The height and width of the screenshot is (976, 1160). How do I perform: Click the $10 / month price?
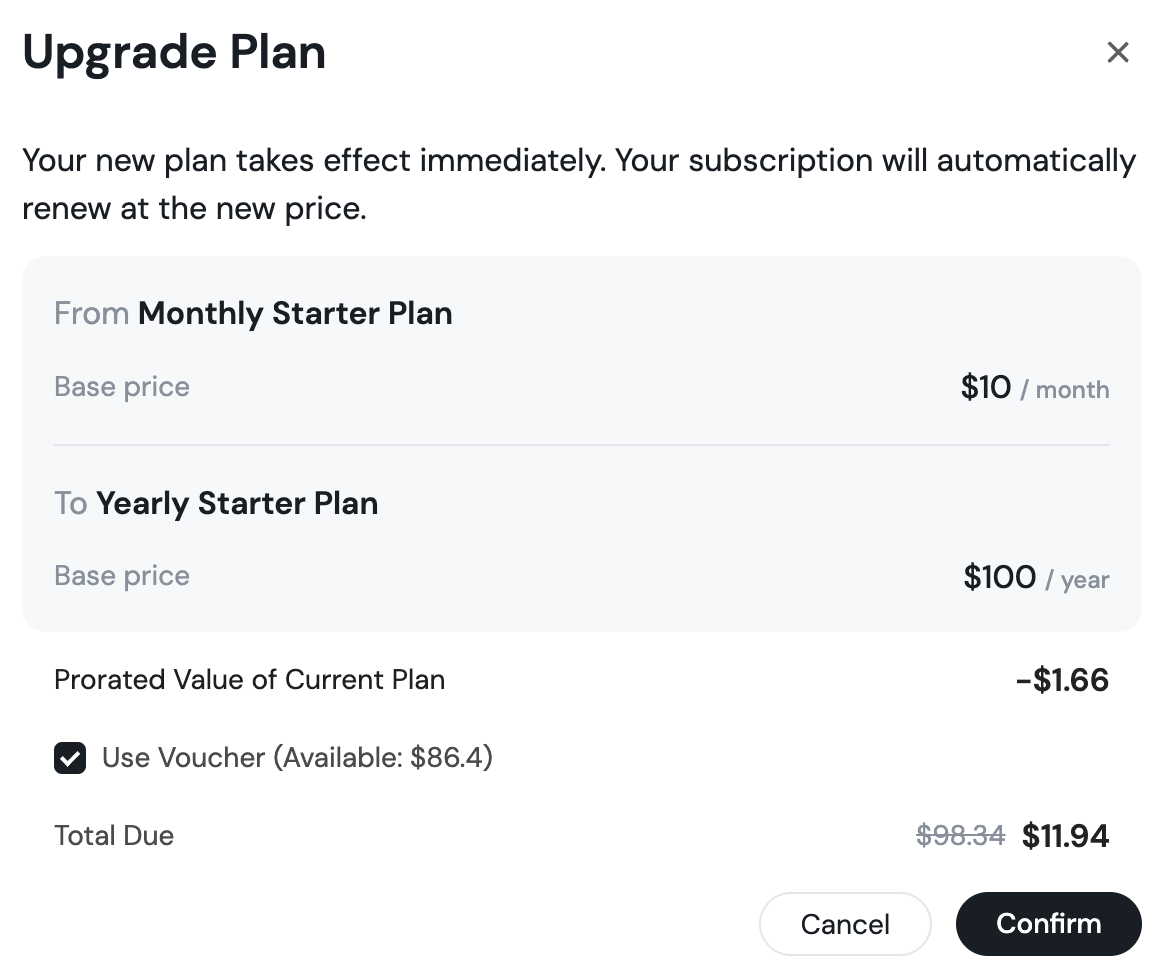tap(1034, 388)
